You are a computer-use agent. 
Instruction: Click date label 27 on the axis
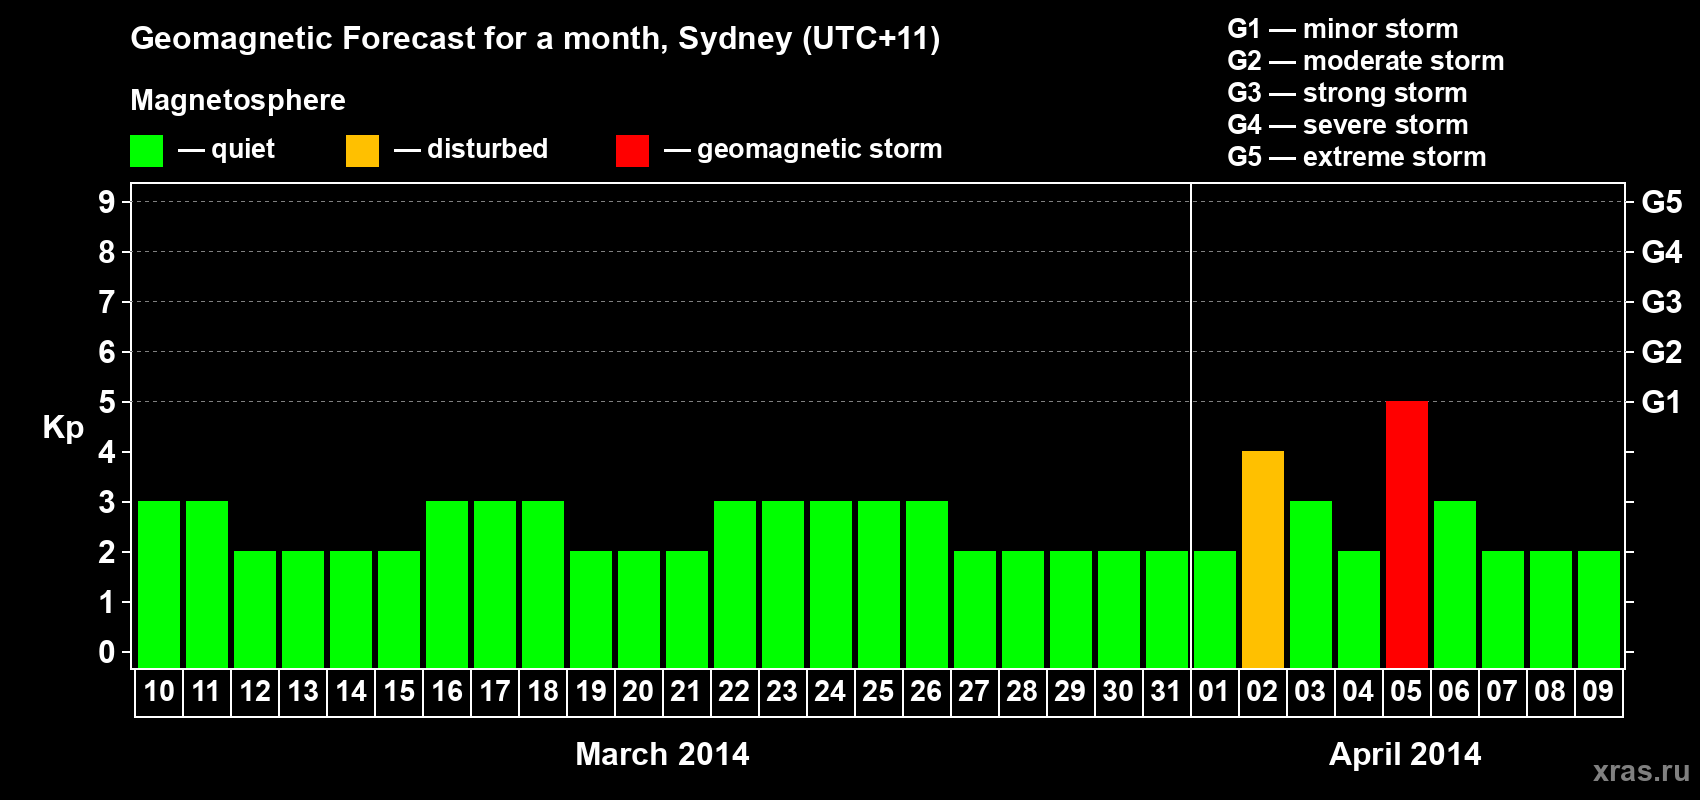tap(974, 691)
